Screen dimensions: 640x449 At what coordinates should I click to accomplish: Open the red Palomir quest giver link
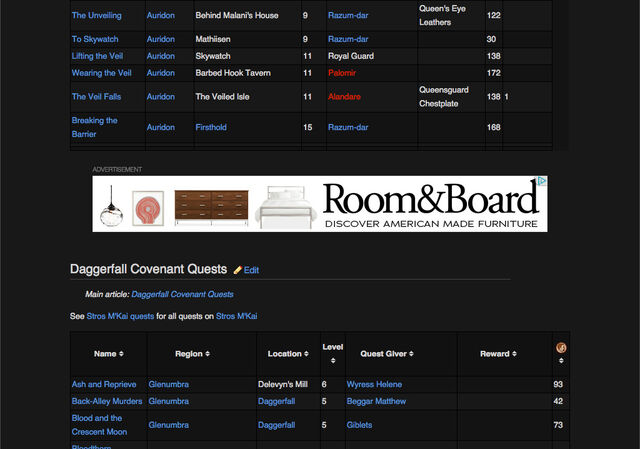(342, 73)
